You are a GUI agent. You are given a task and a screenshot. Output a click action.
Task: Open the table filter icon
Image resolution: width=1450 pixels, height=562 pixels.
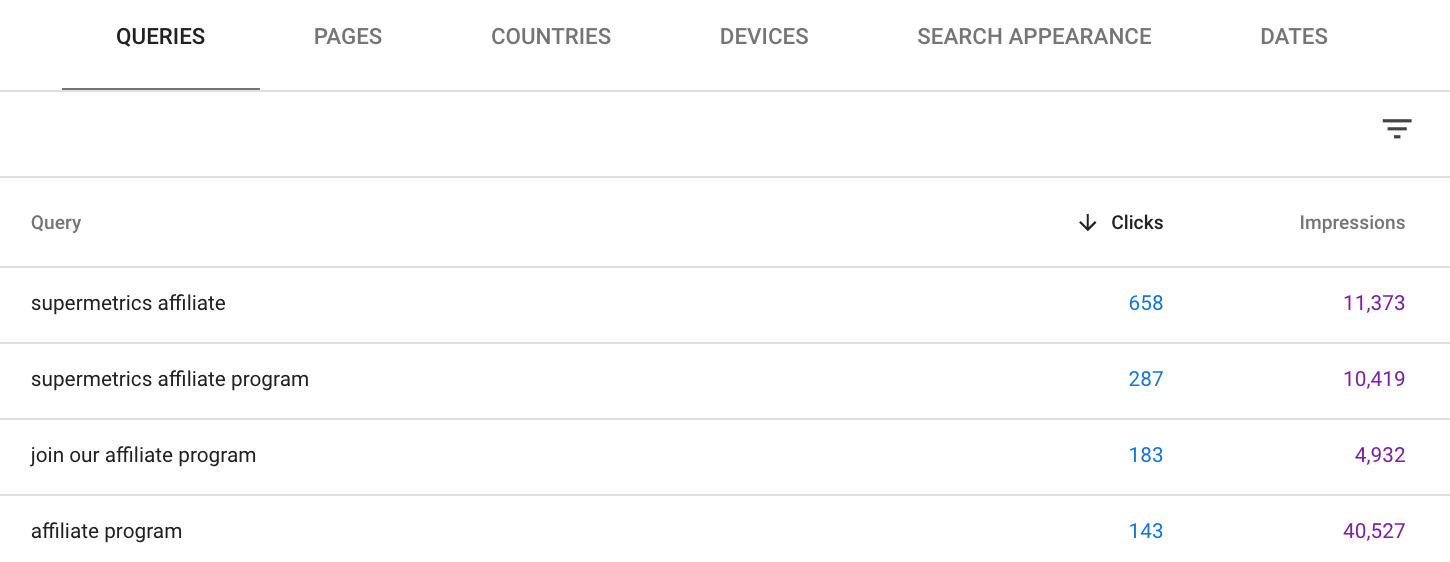coord(1396,129)
